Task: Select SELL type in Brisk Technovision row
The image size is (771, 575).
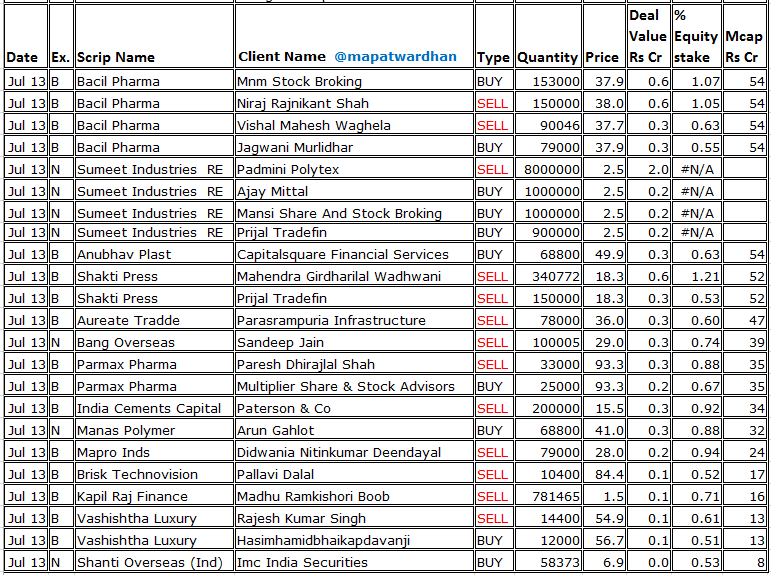Action: coord(492,475)
